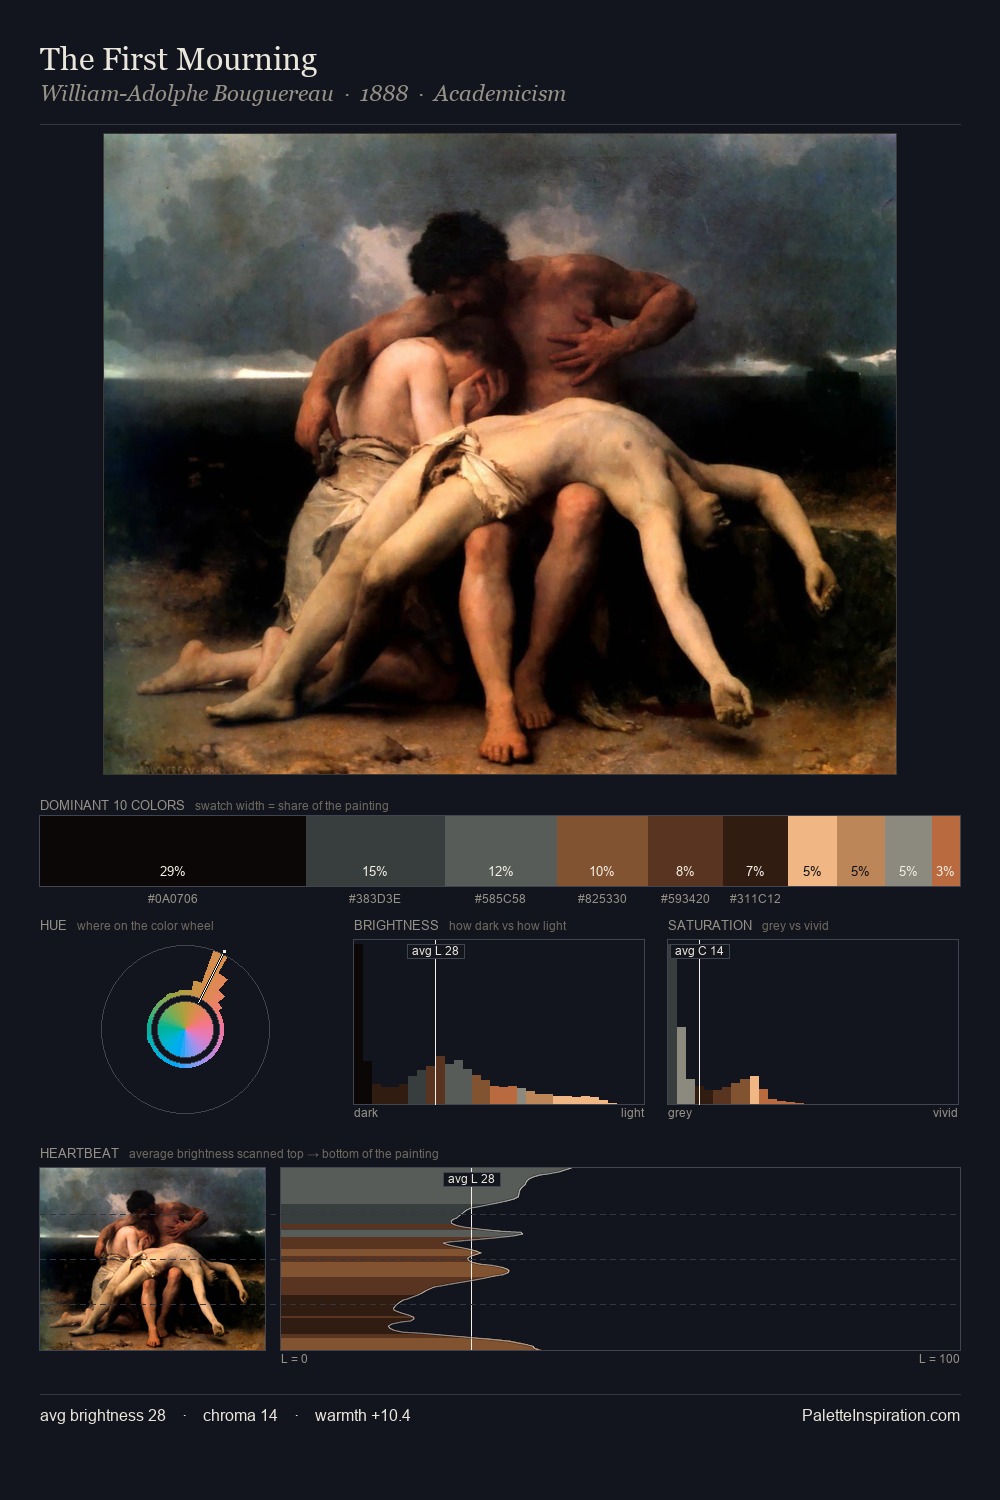Click the hex code #593420

click(x=685, y=899)
